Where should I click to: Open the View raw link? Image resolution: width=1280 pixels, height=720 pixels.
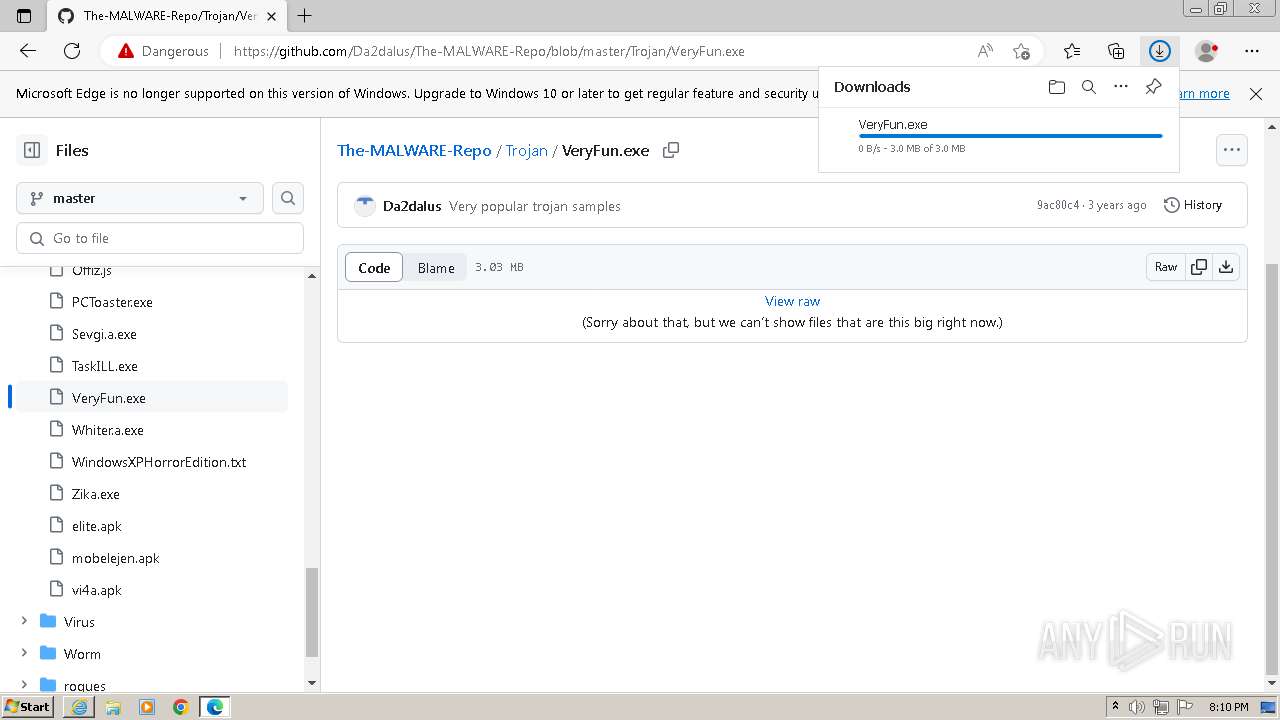pyautogui.click(x=792, y=301)
